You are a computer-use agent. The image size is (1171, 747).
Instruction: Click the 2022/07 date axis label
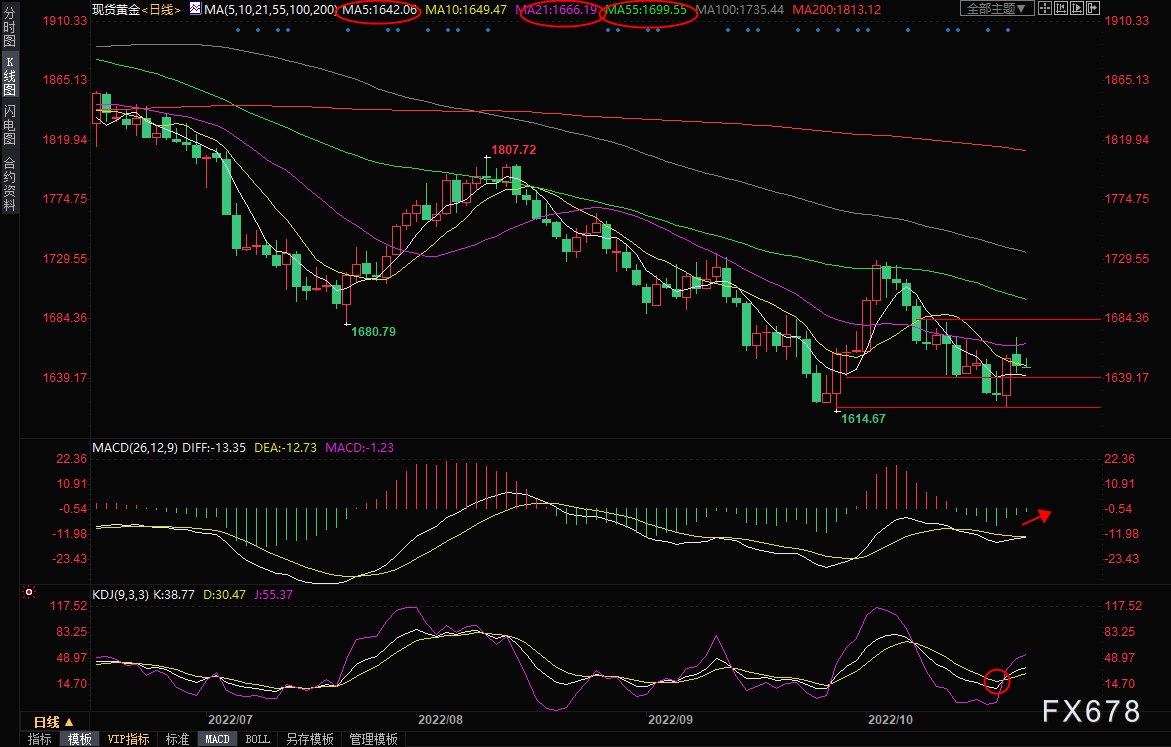click(x=230, y=719)
